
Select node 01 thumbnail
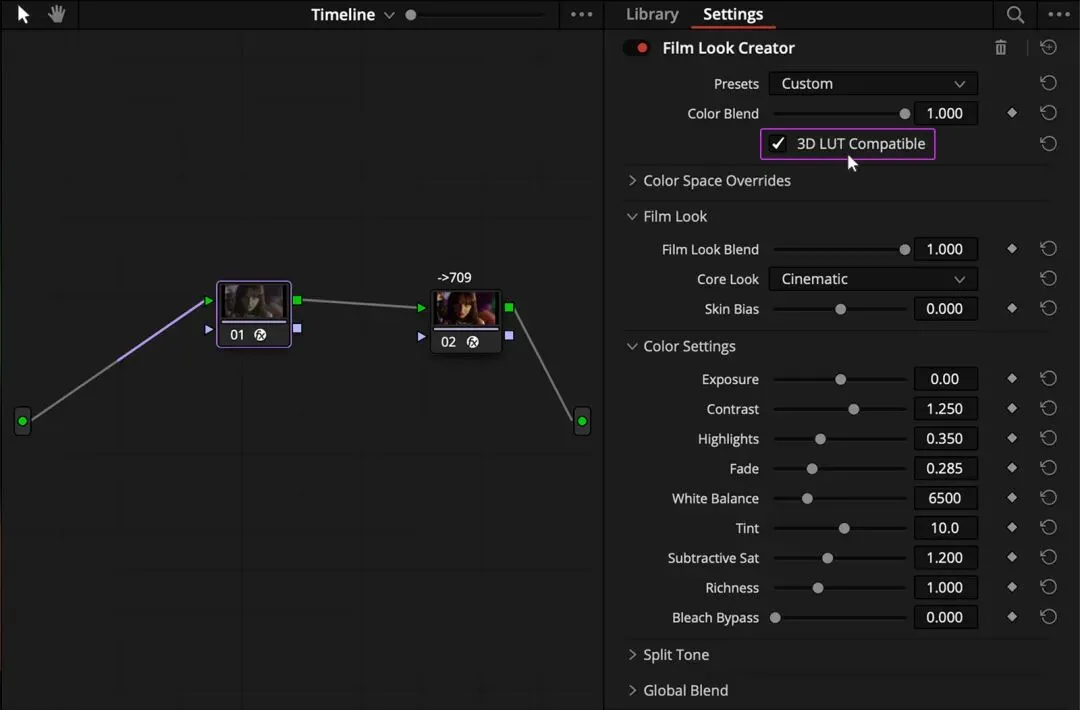tap(253, 301)
